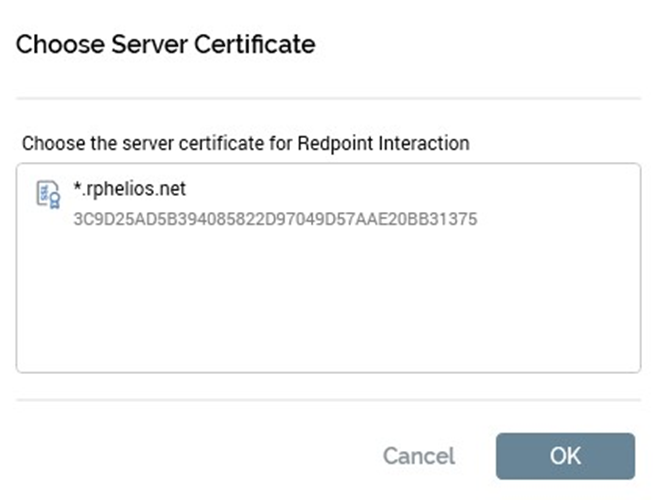Cancel the Choose Server Certificate dialog

(x=418, y=456)
